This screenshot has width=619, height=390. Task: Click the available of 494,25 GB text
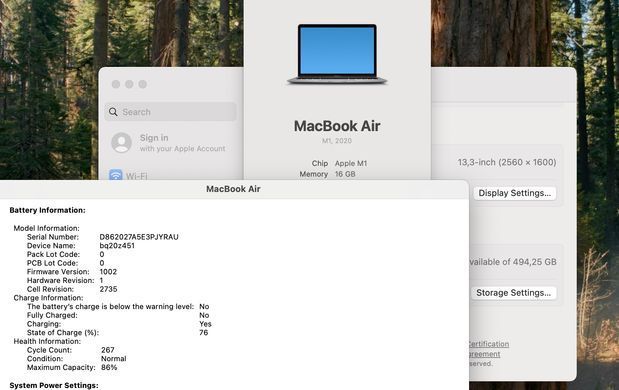click(513, 262)
